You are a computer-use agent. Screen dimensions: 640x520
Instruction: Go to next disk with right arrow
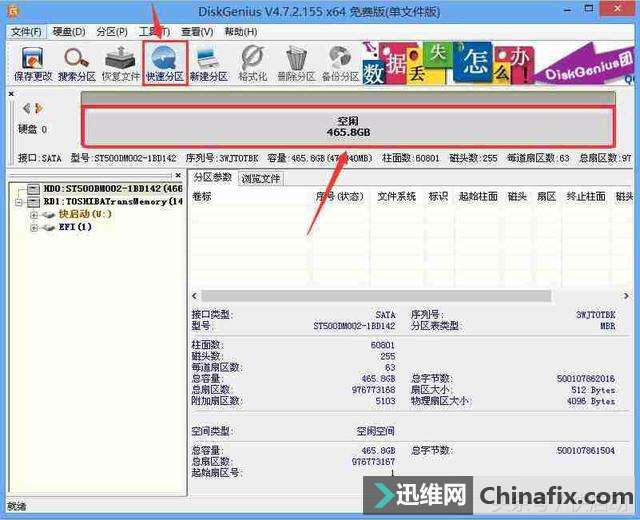tap(39, 108)
